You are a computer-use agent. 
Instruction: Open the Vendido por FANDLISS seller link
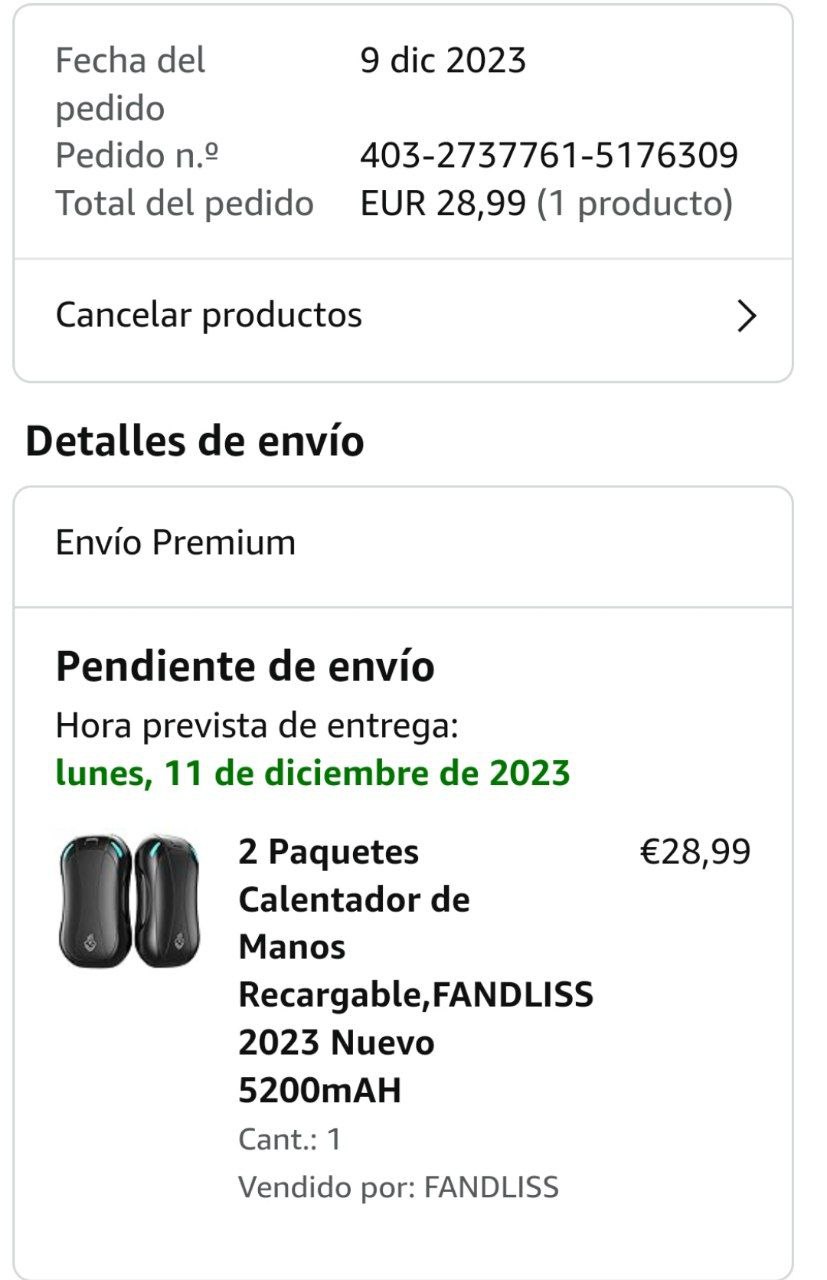click(398, 1187)
